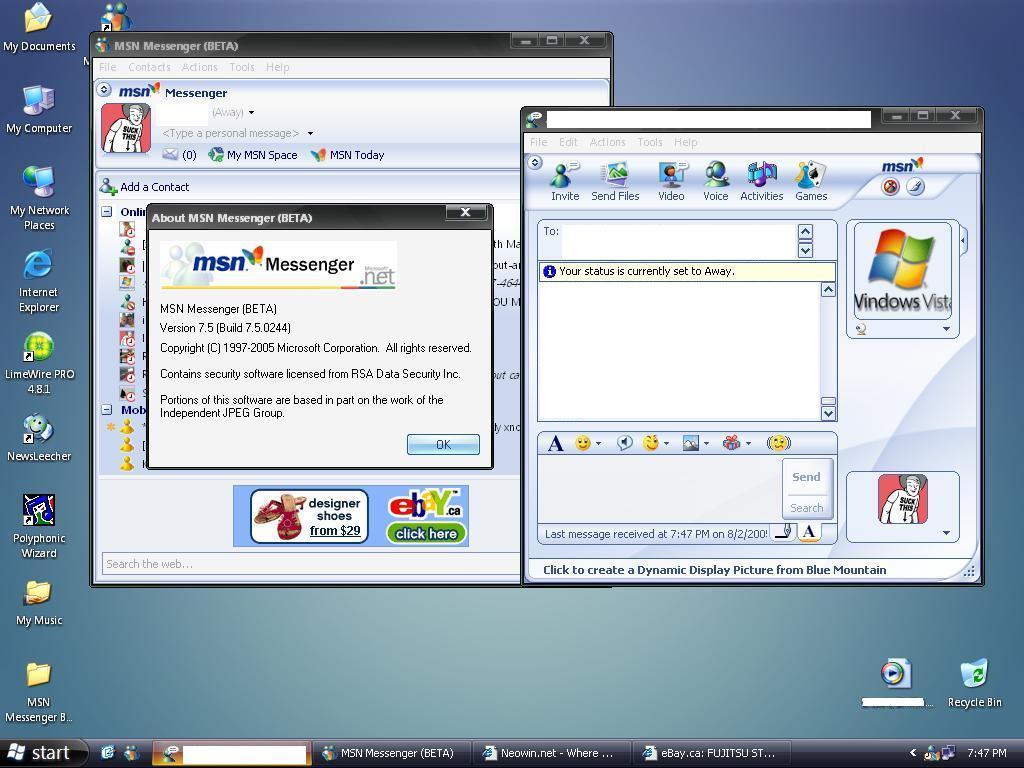Start a Video conversation

671,181
